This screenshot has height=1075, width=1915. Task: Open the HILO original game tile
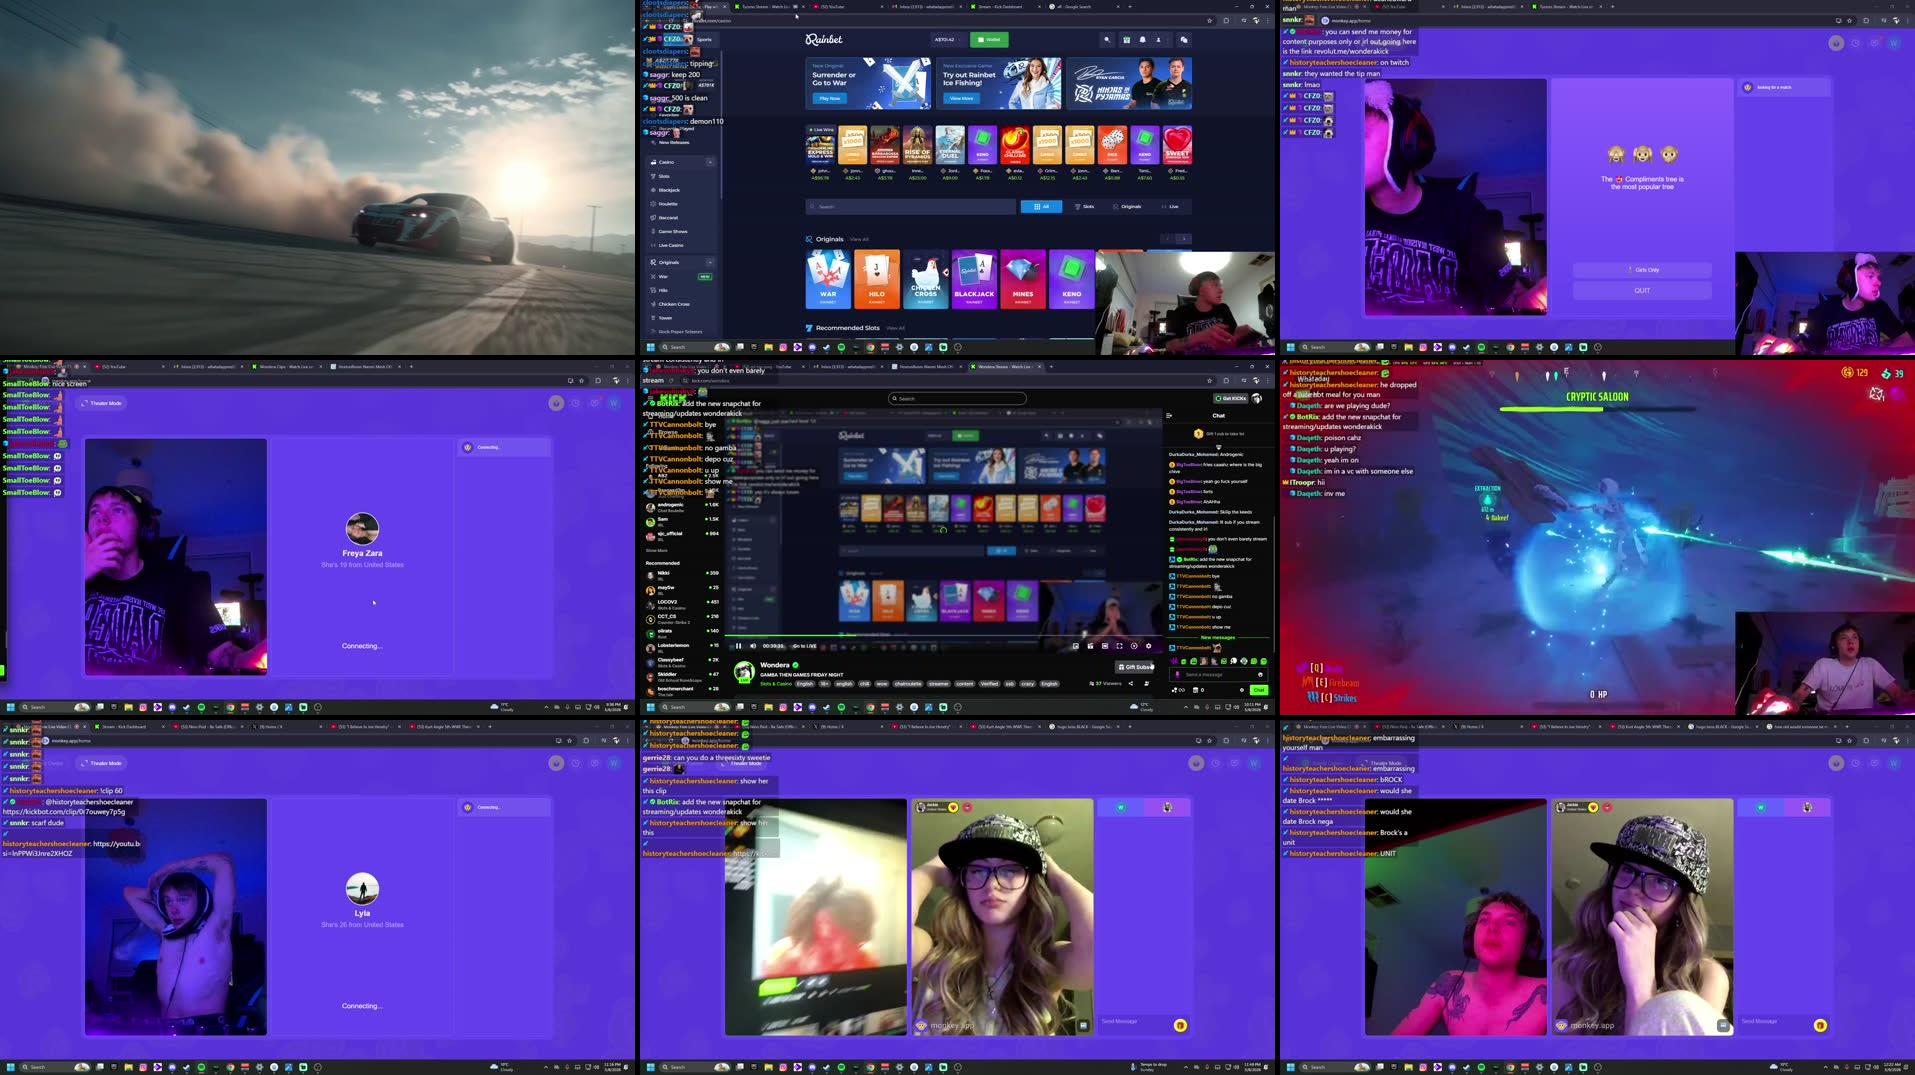pos(877,279)
